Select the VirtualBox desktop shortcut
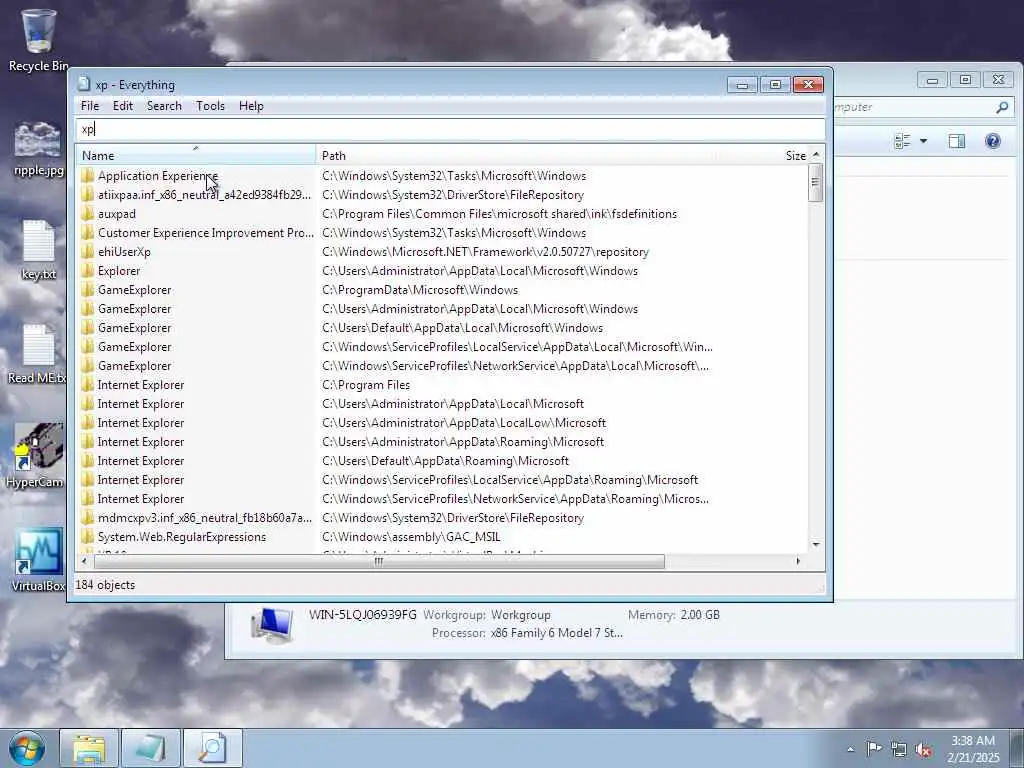The width and height of the screenshot is (1024, 768). 38,560
